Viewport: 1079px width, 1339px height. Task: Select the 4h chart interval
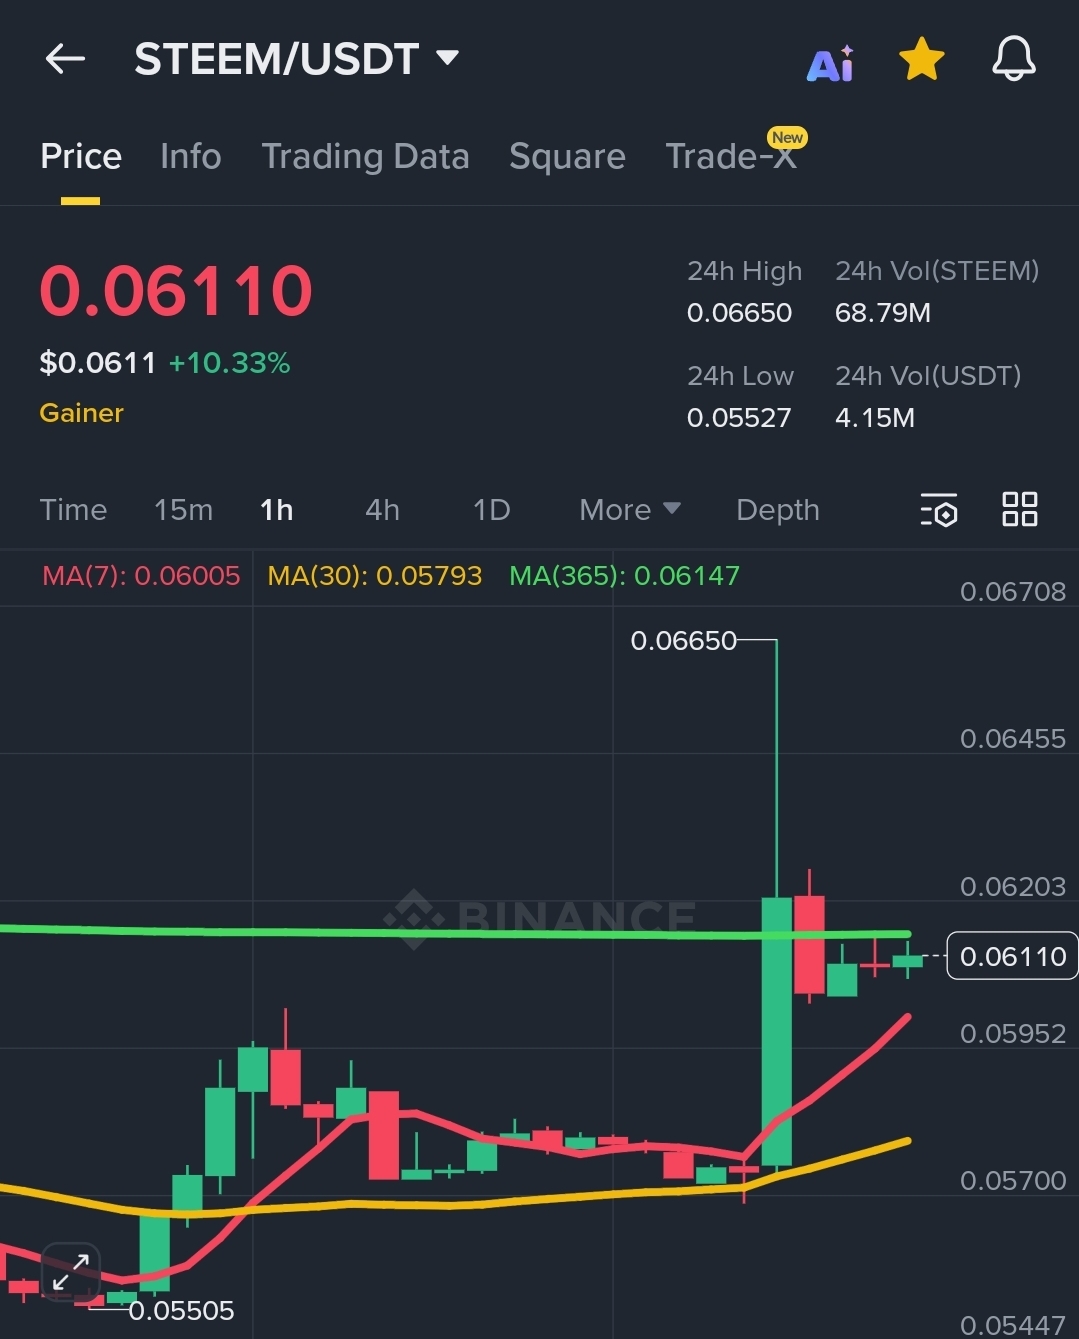pos(382,510)
